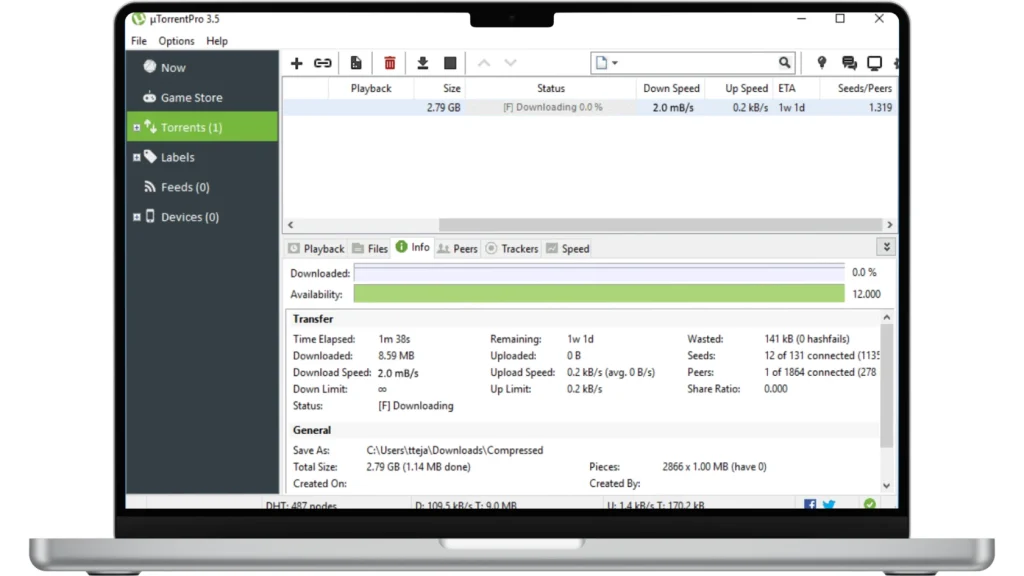Remove the torrent with the red trash icon
1024x576 pixels.
coord(390,63)
